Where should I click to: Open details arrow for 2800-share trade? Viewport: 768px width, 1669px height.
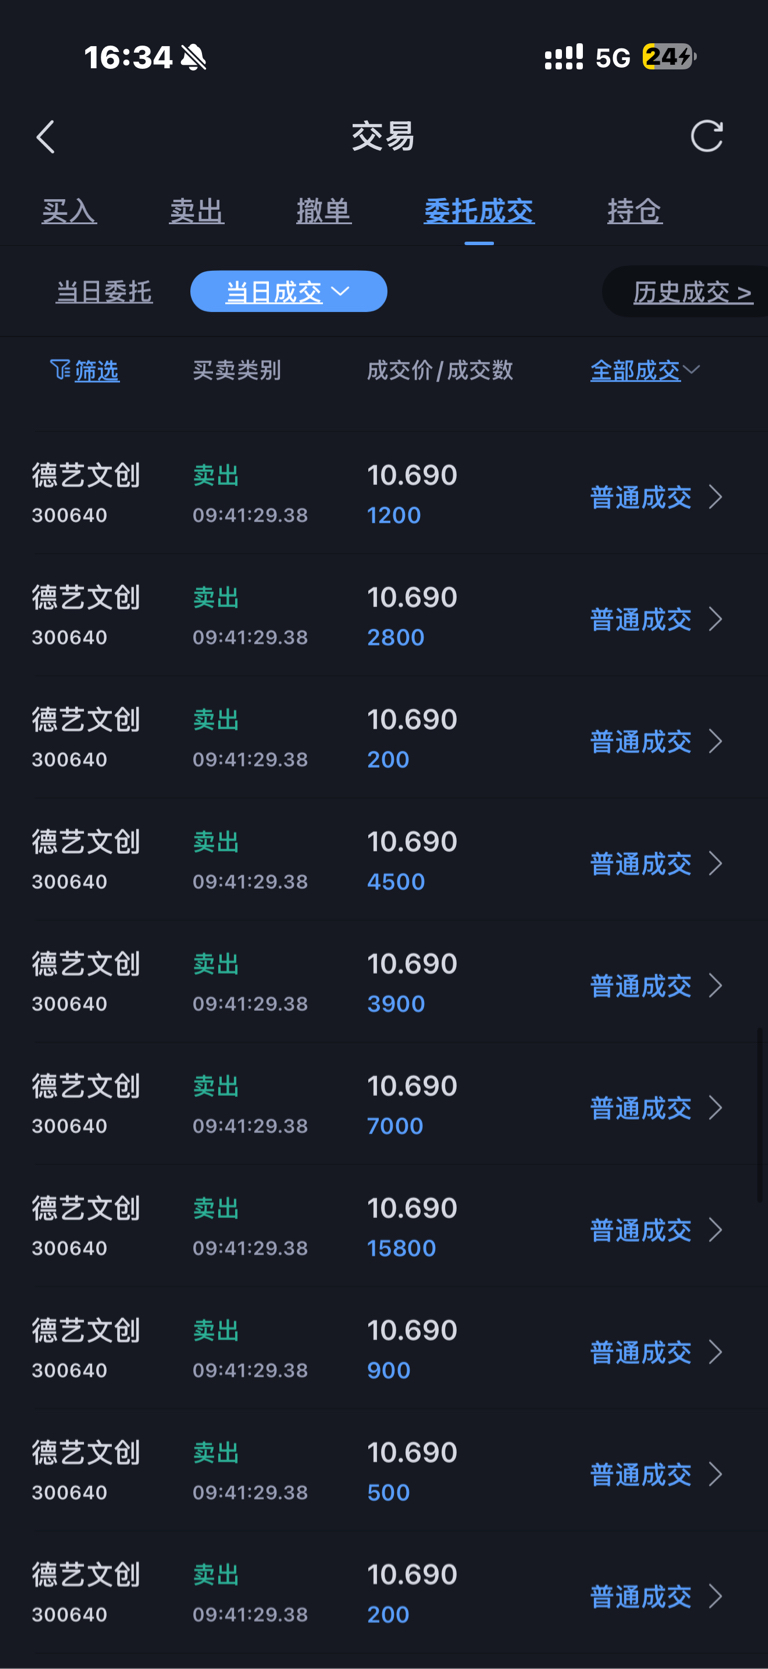coord(716,619)
